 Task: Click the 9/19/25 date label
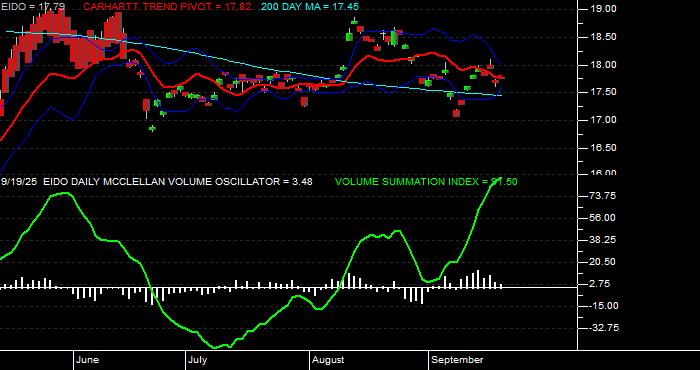[x=19, y=182]
